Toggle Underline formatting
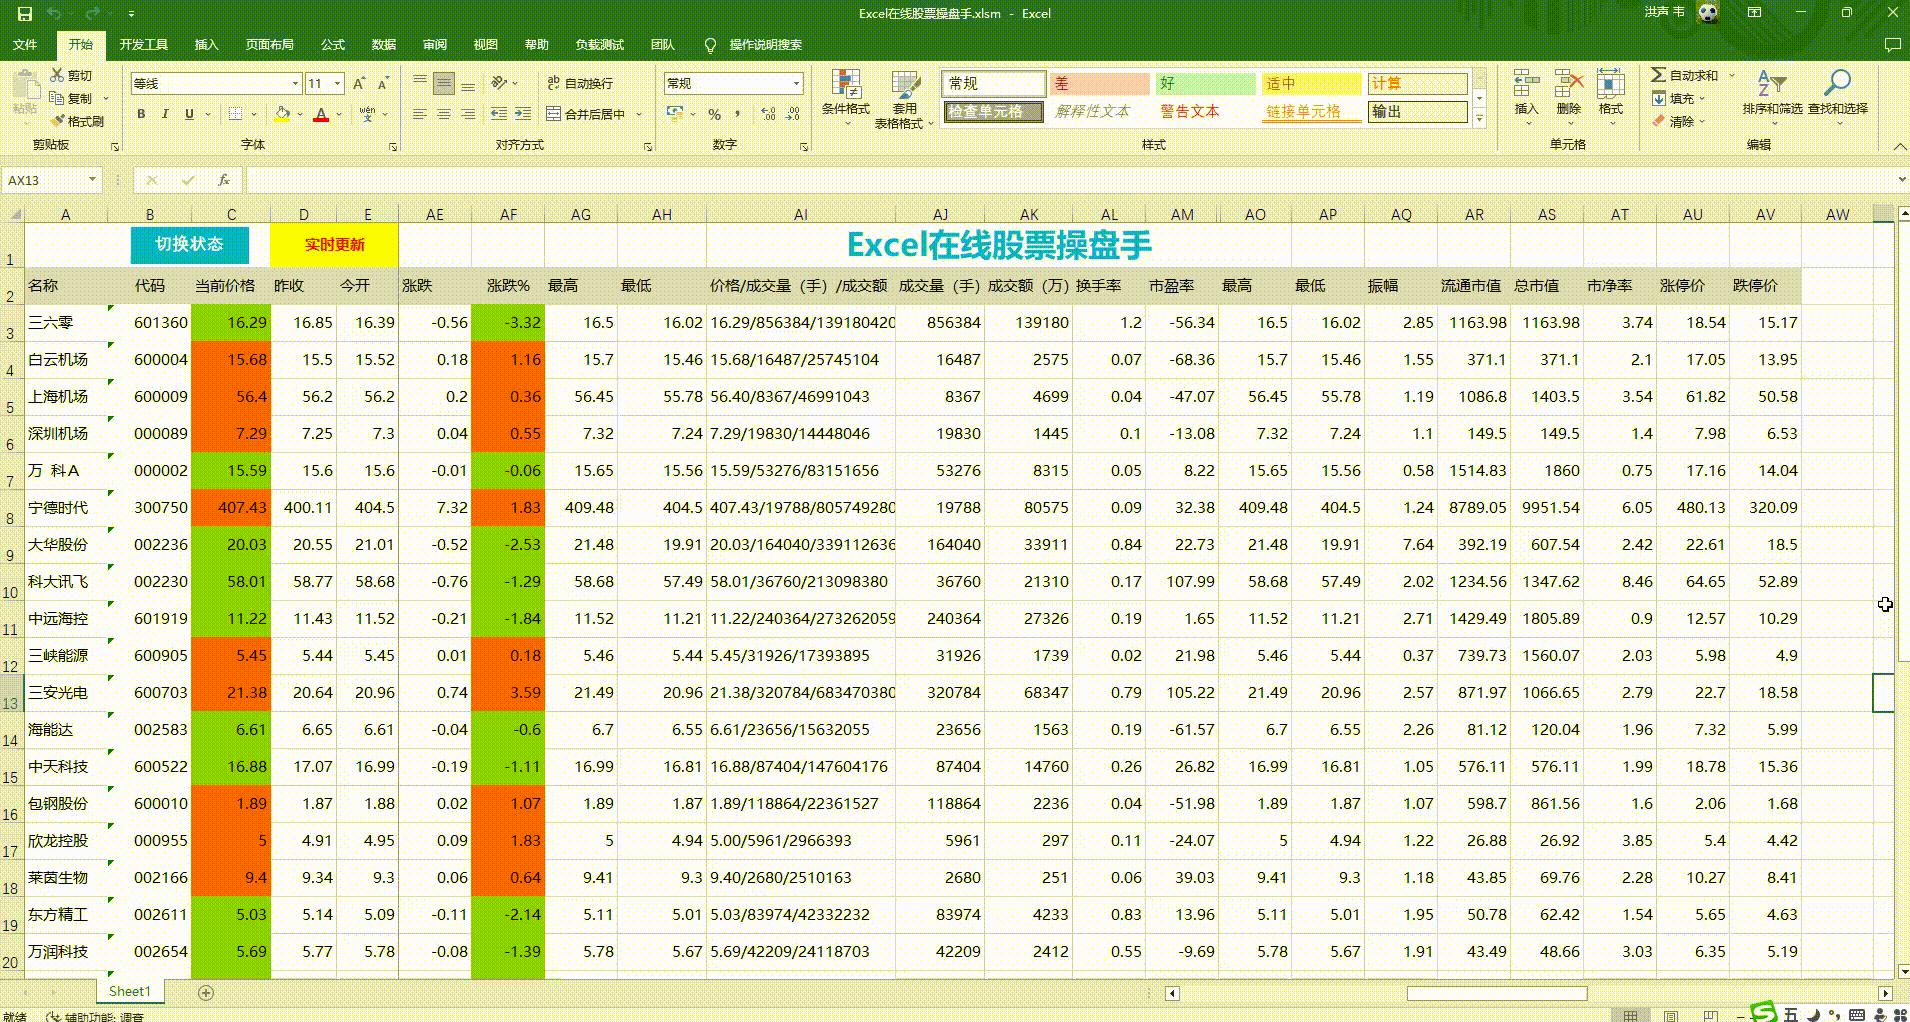The height and width of the screenshot is (1022, 1910). click(189, 114)
